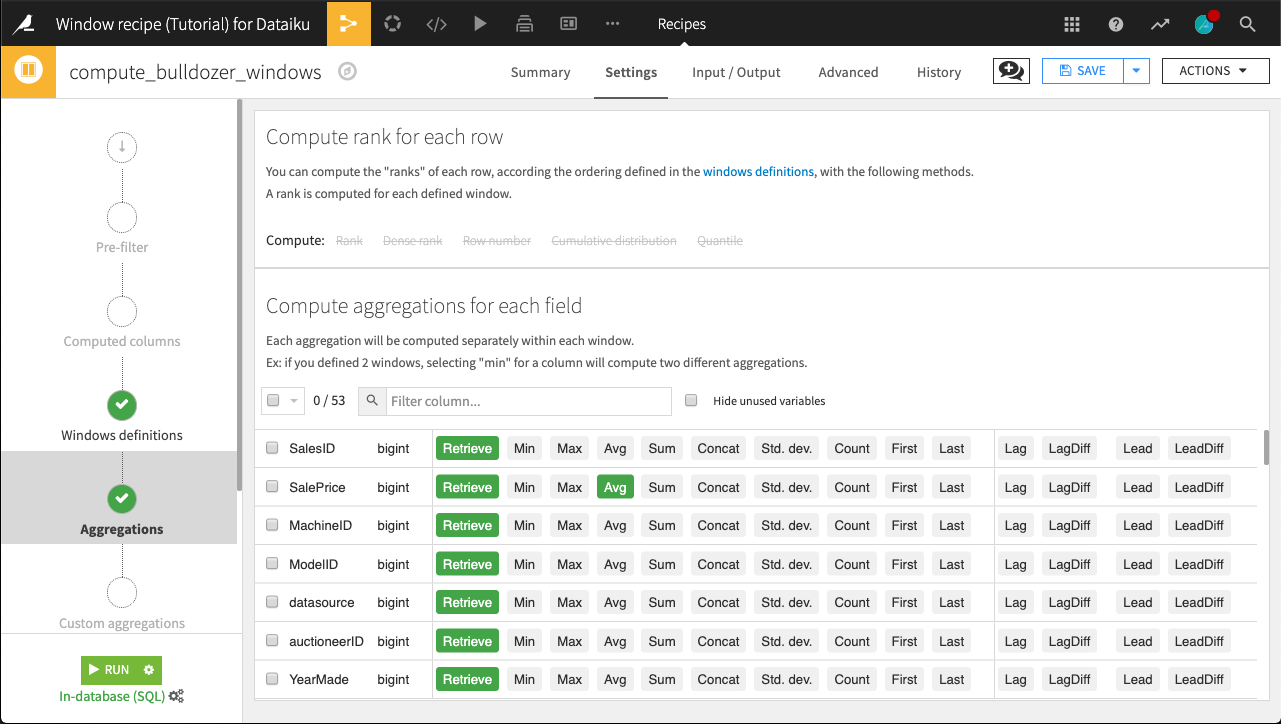Screen dimensions: 1281x724
Task: Click the gear icon on Run button
Action: pos(149,670)
